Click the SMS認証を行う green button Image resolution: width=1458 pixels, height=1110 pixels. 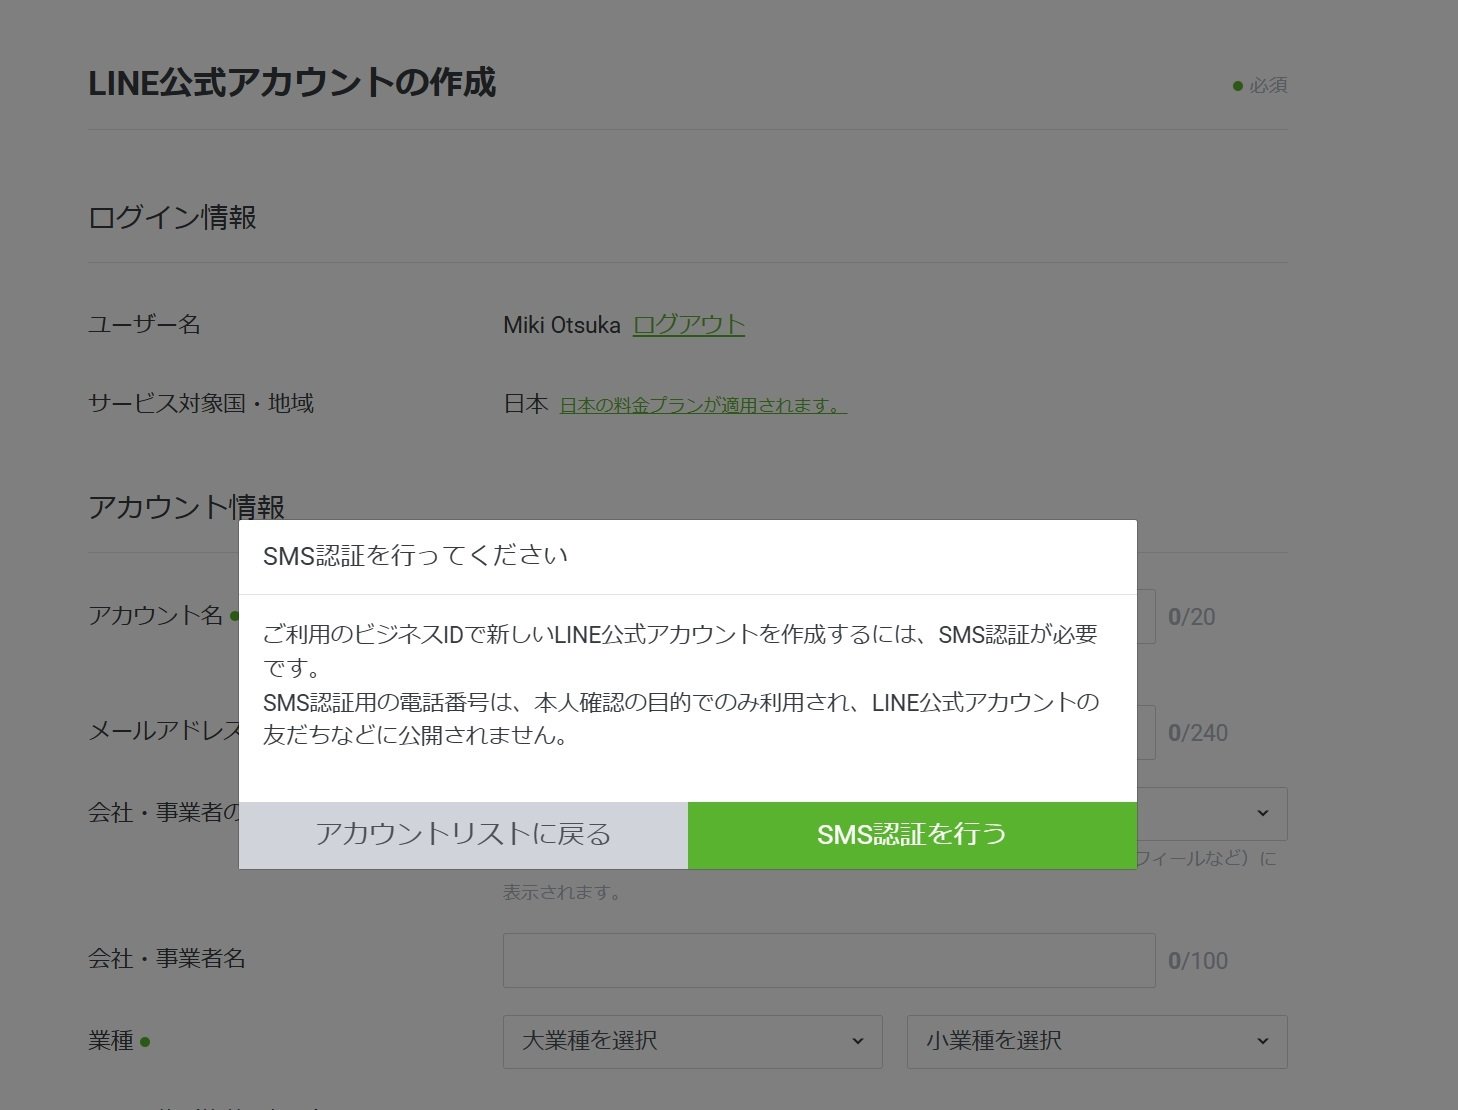[911, 835]
